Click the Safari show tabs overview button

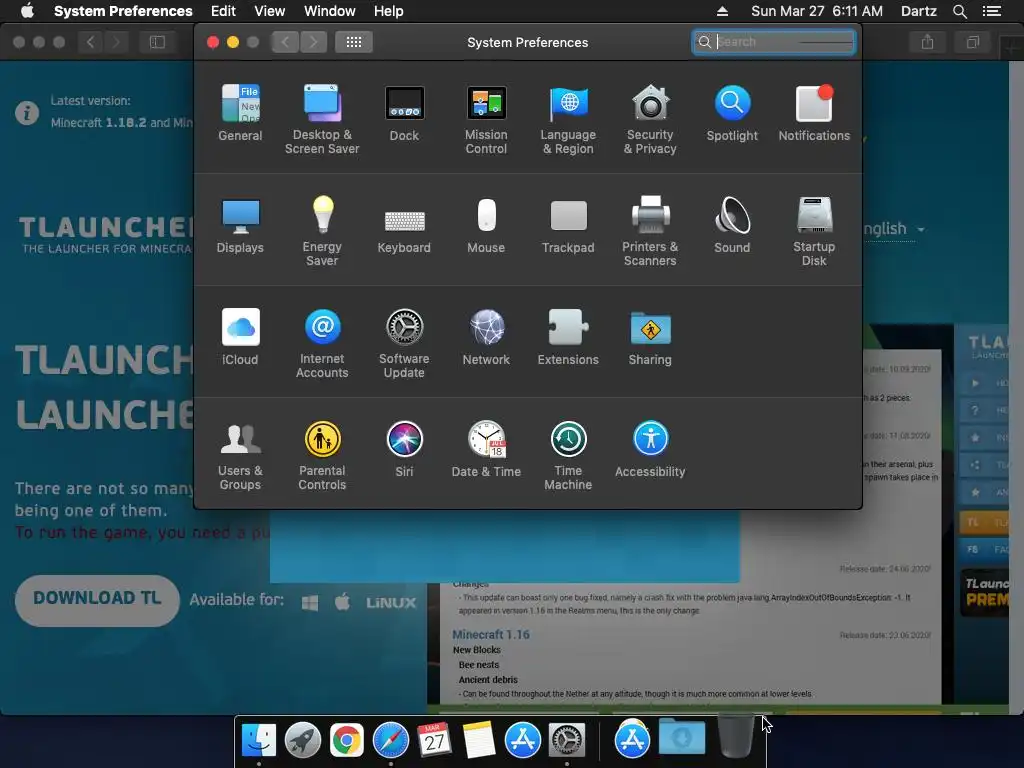pos(972,42)
